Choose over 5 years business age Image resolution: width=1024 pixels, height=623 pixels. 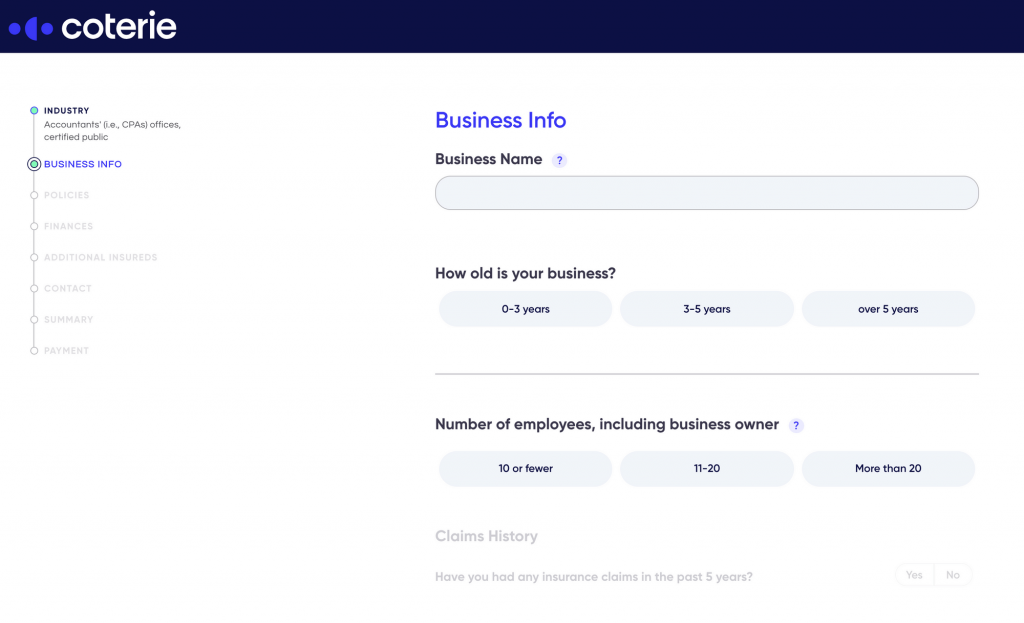pos(888,309)
